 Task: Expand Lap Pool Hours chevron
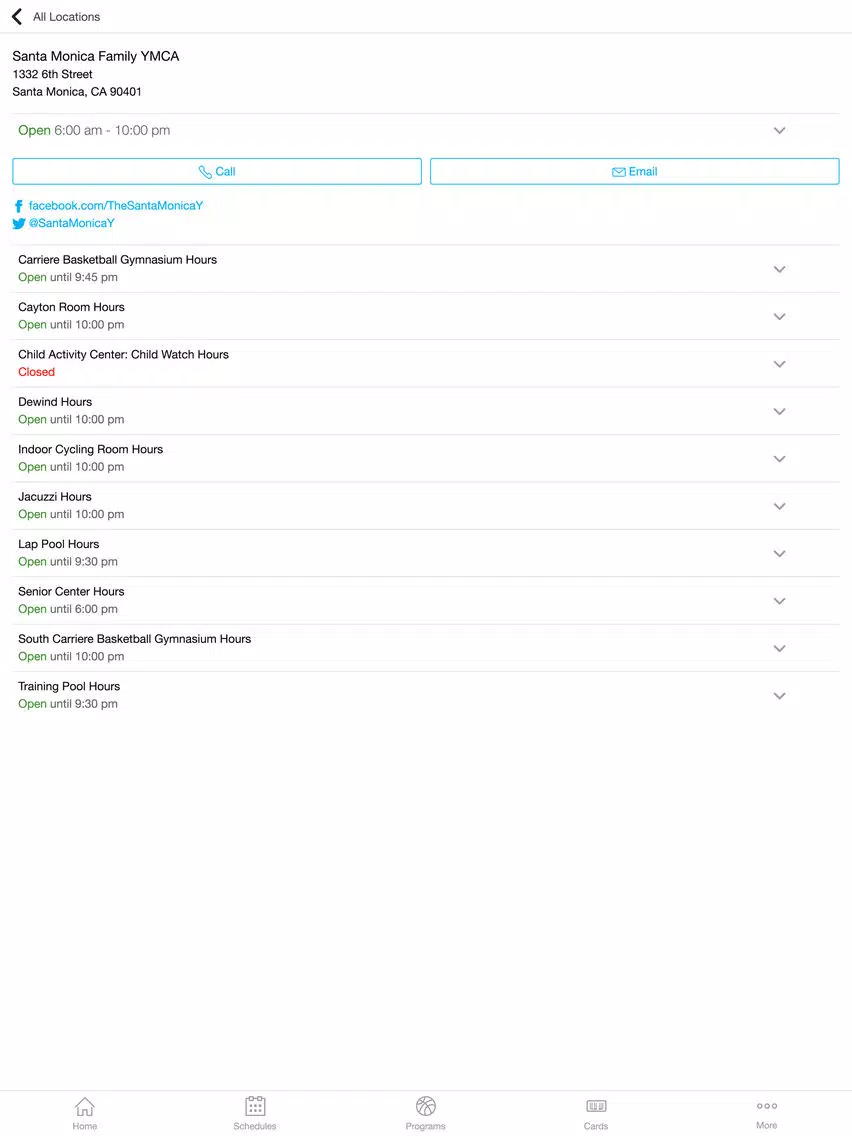pyautogui.click(x=780, y=554)
